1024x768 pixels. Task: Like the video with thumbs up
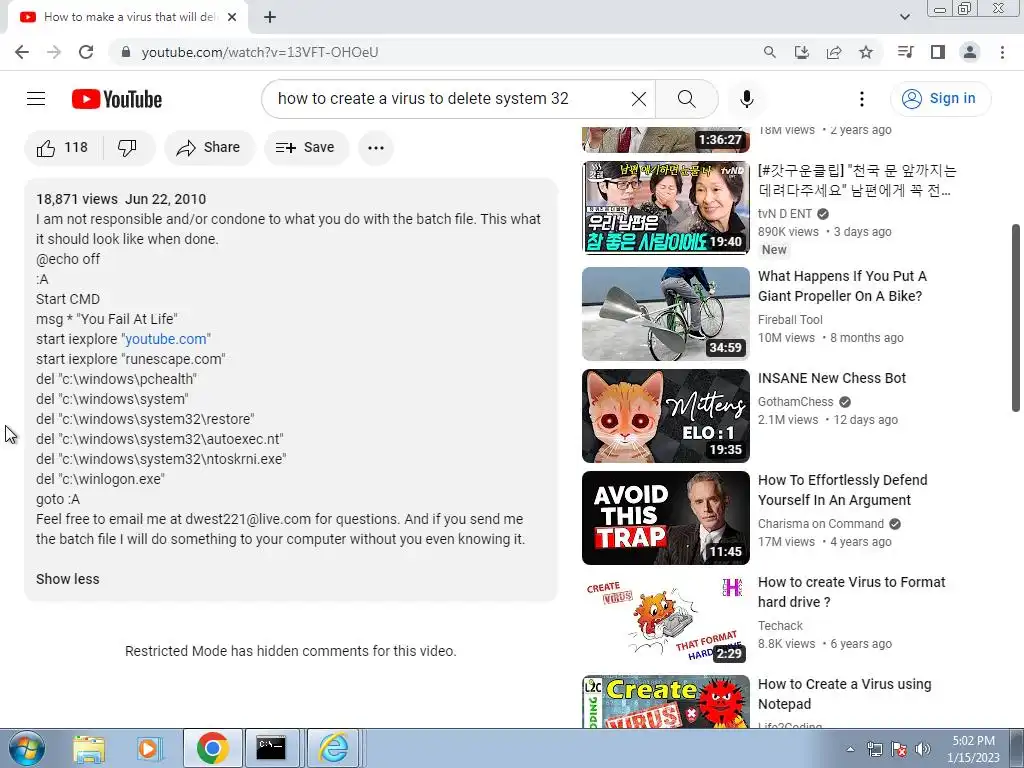click(63, 148)
